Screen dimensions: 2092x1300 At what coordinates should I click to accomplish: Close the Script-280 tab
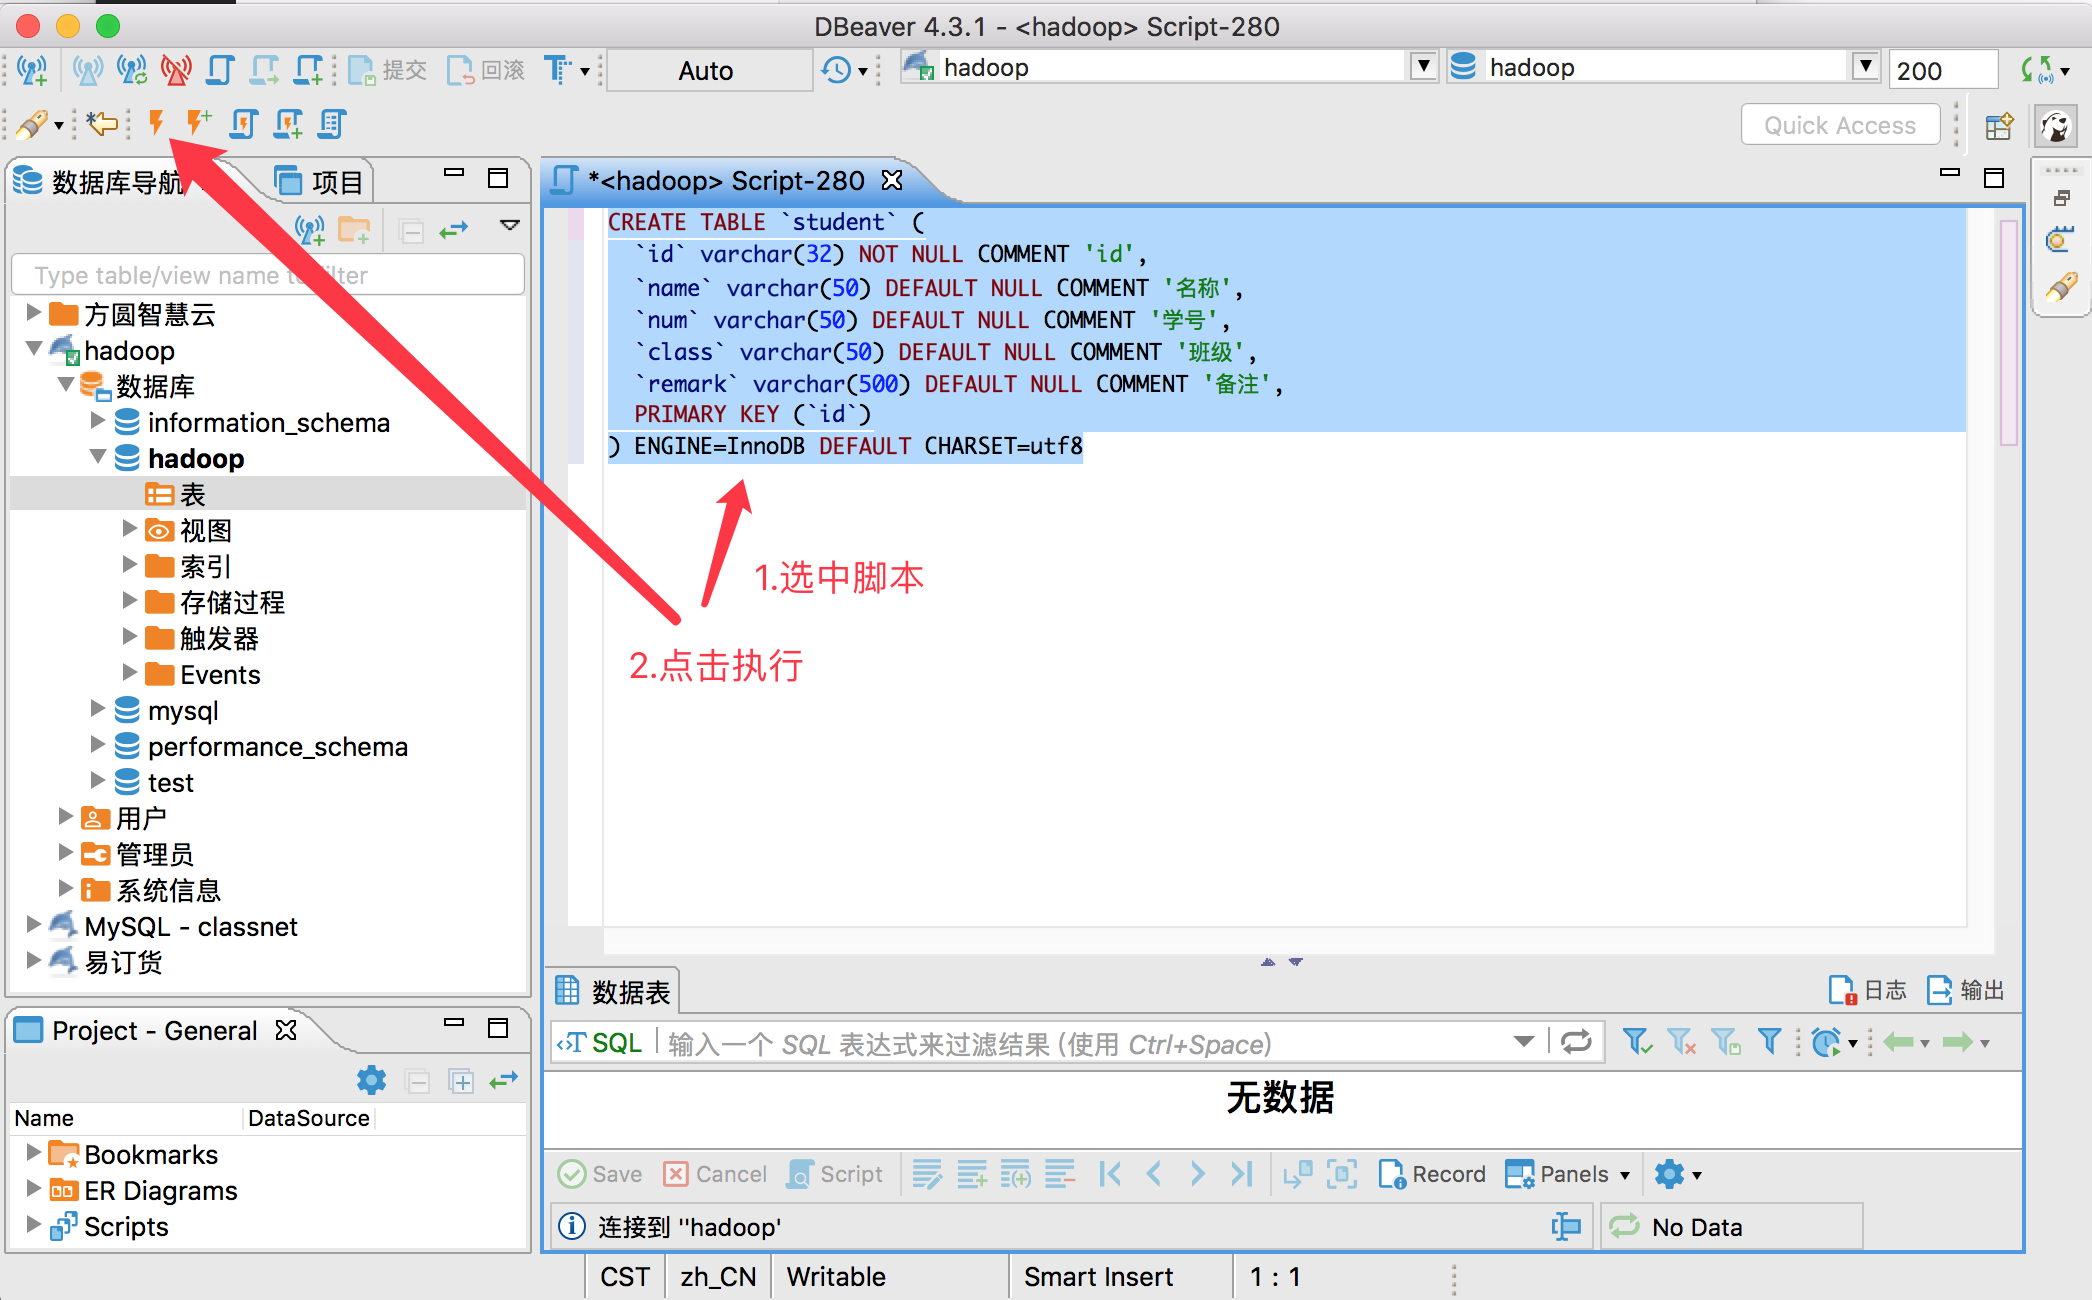892,180
